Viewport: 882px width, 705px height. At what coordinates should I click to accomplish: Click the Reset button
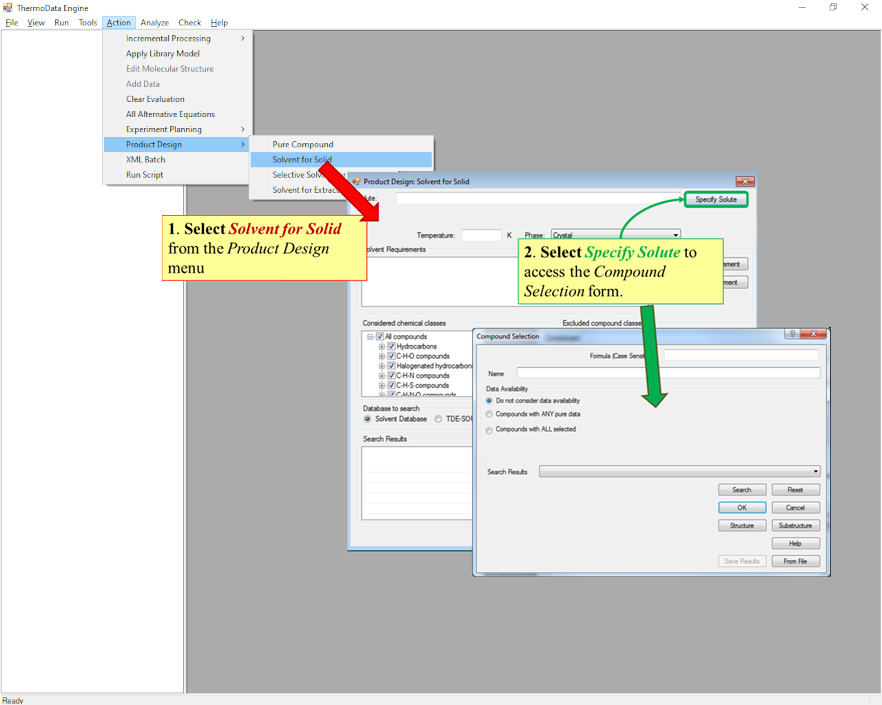coord(795,490)
